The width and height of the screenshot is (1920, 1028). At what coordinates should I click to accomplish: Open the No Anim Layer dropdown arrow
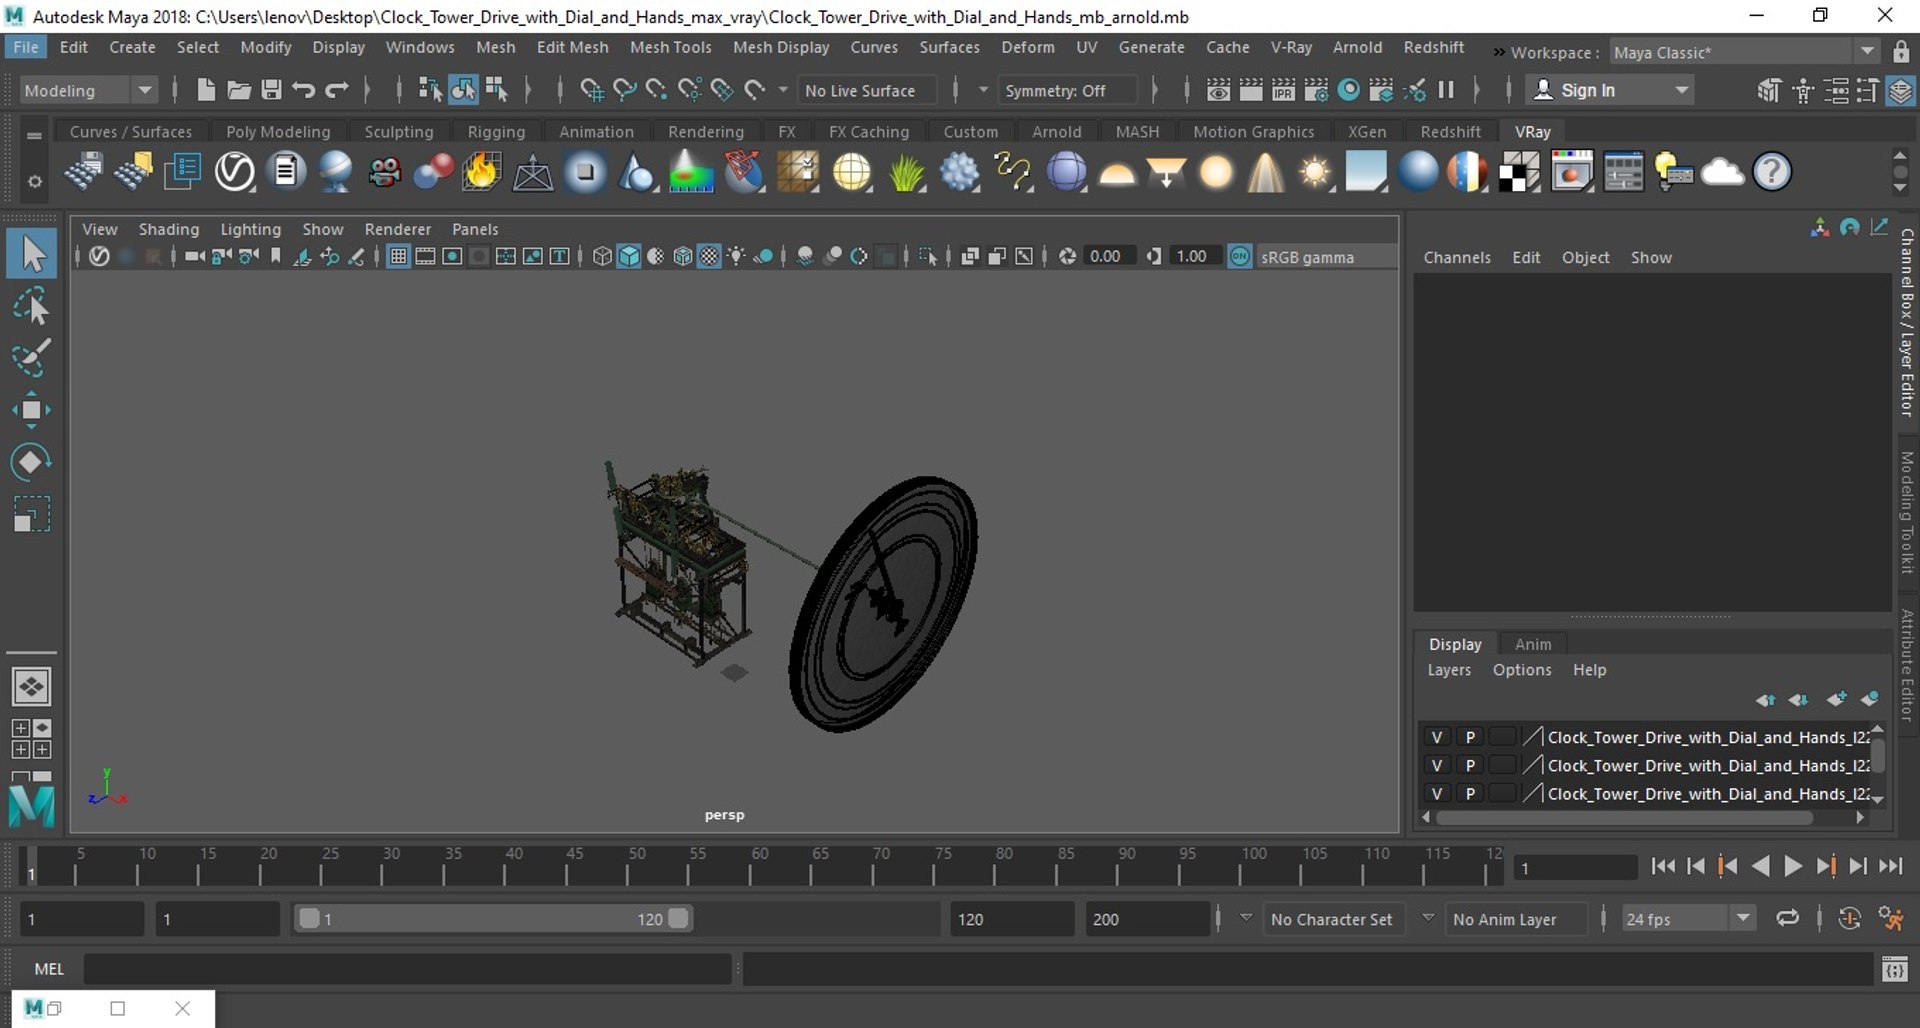[x=1428, y=917]
